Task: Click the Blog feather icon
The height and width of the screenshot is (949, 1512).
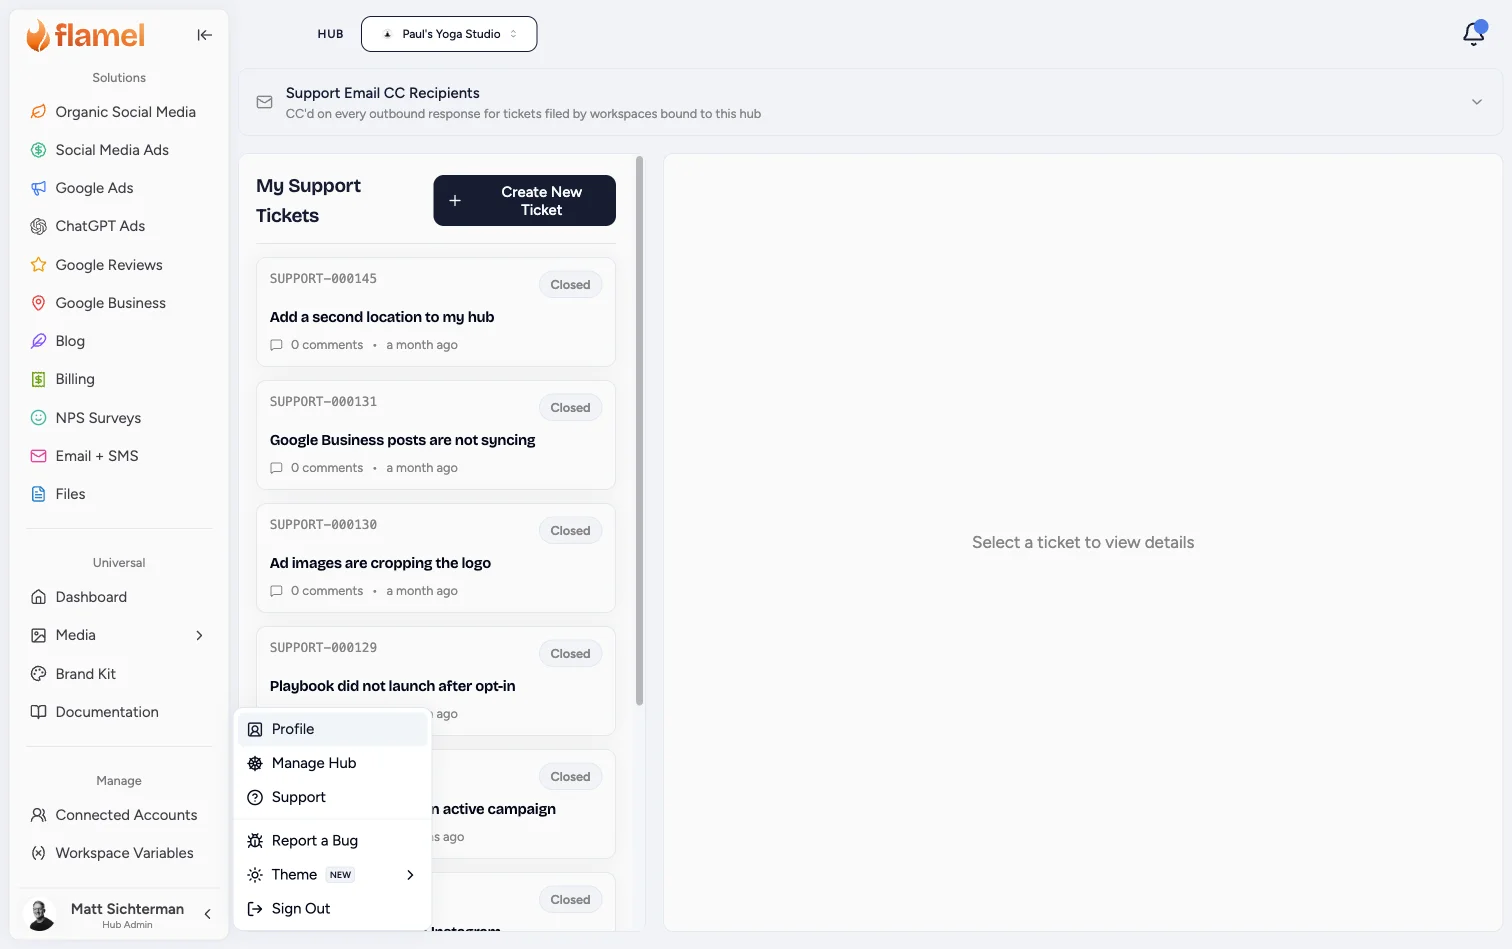Action: click(x=38, y=341)
